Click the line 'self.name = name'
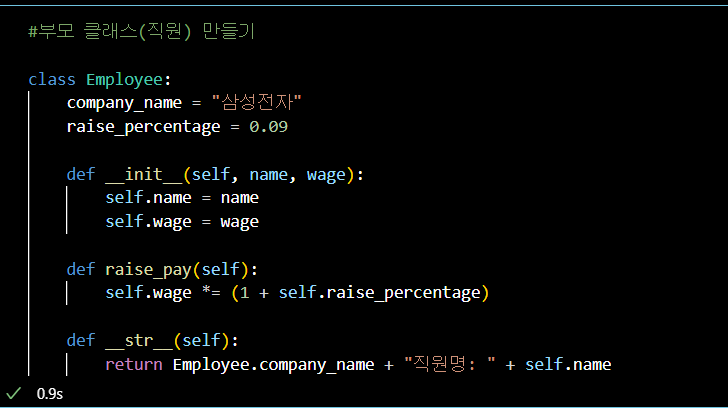Screen dimensions: 728x408 pyautogui.click(x=182, y=198)
